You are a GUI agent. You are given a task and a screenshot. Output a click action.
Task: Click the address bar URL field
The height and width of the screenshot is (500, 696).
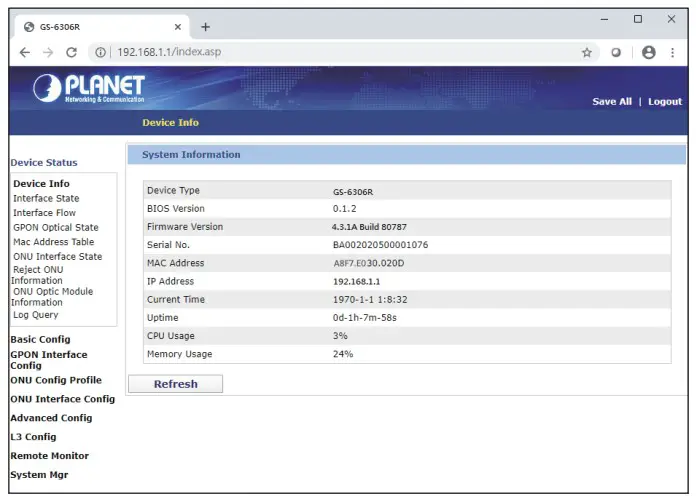346,52
